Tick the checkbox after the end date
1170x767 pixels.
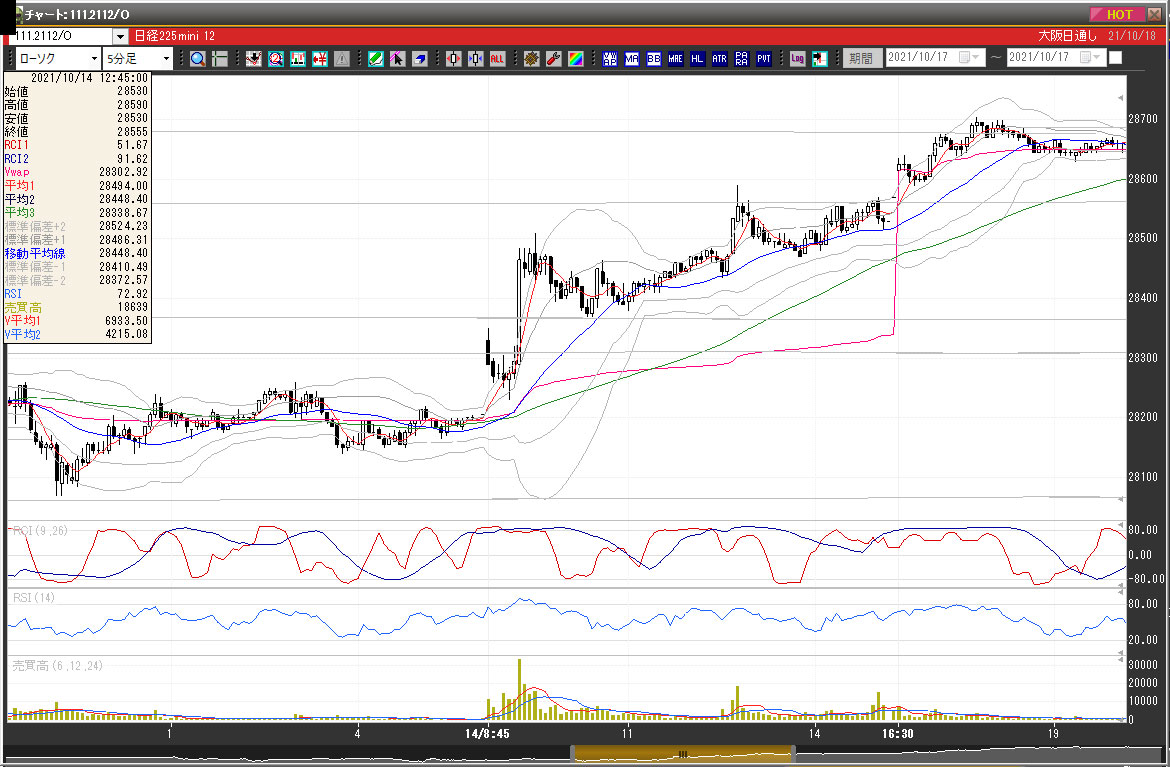[1116, 57]
